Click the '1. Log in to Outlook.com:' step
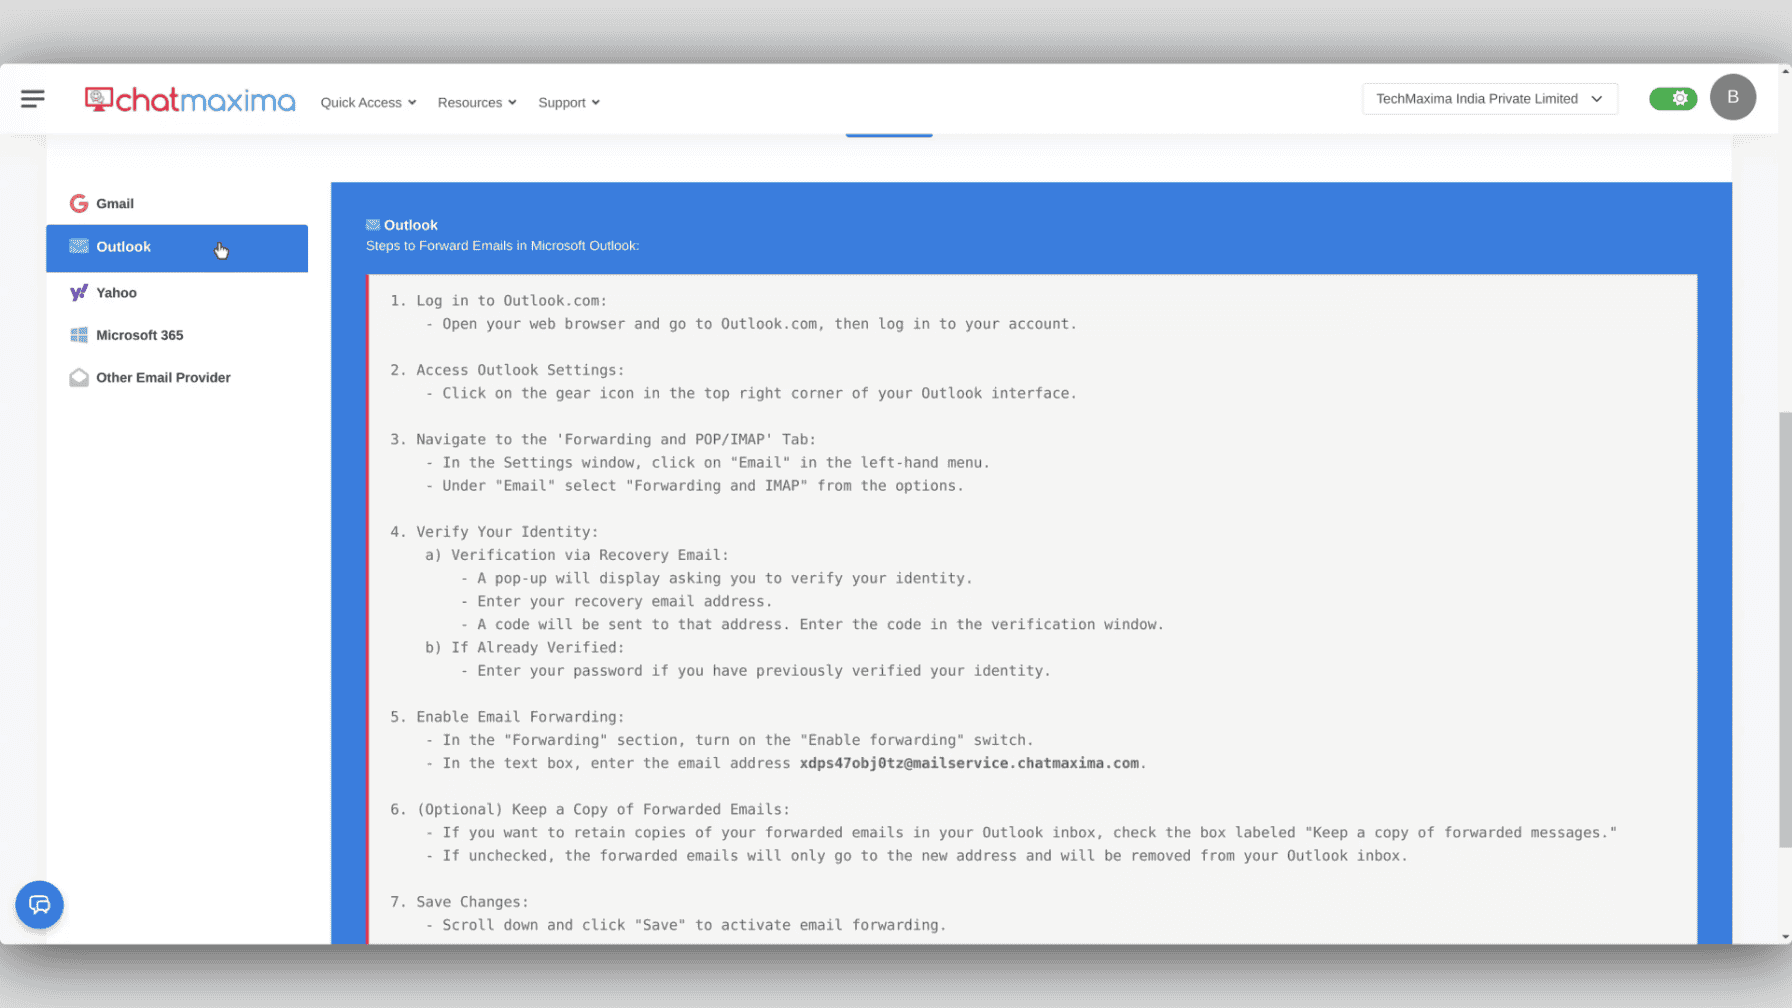Screen dimensions: 1792x1008 pos(498,301)
